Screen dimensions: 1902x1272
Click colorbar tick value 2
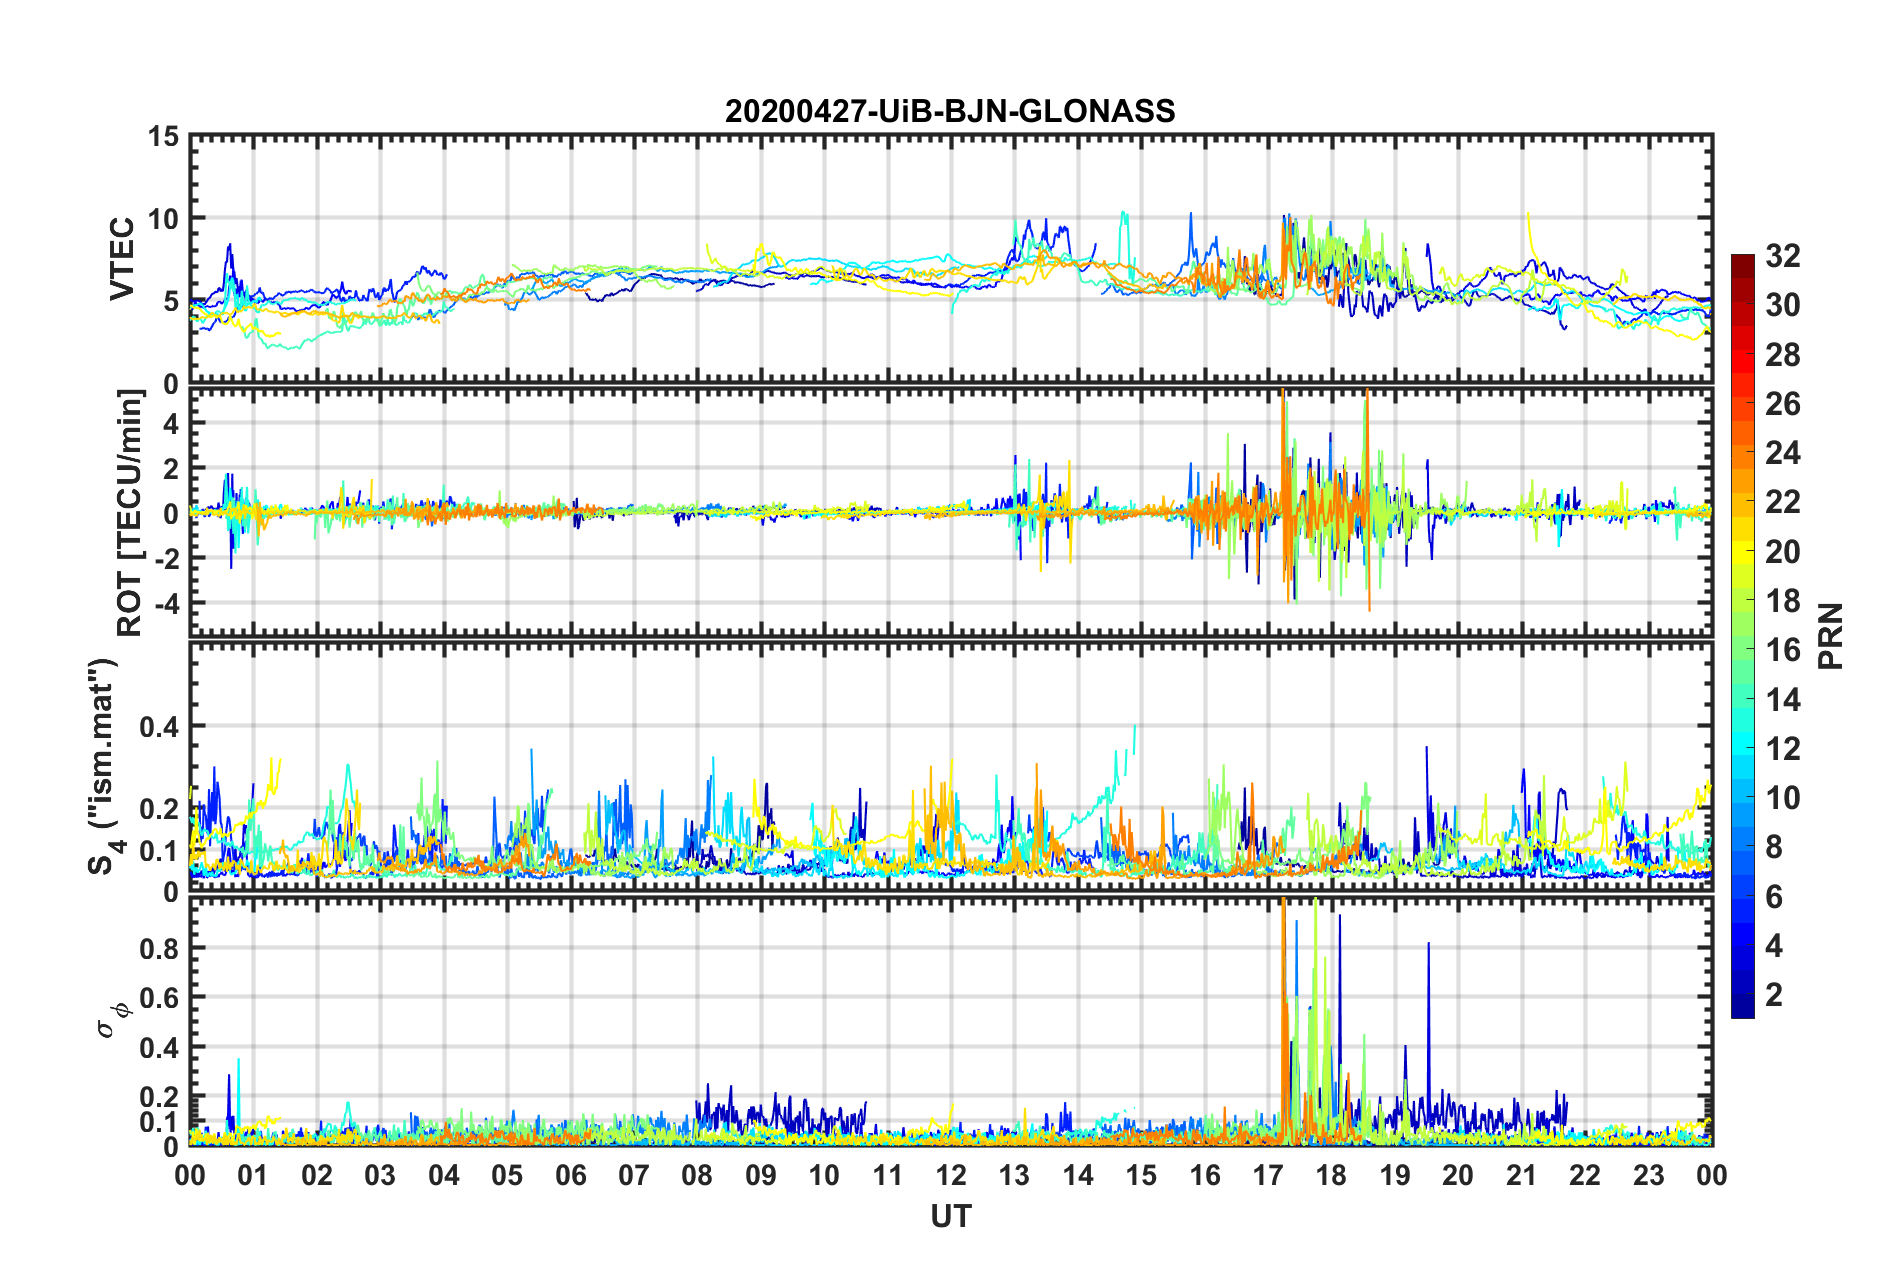pos(1774,995)
